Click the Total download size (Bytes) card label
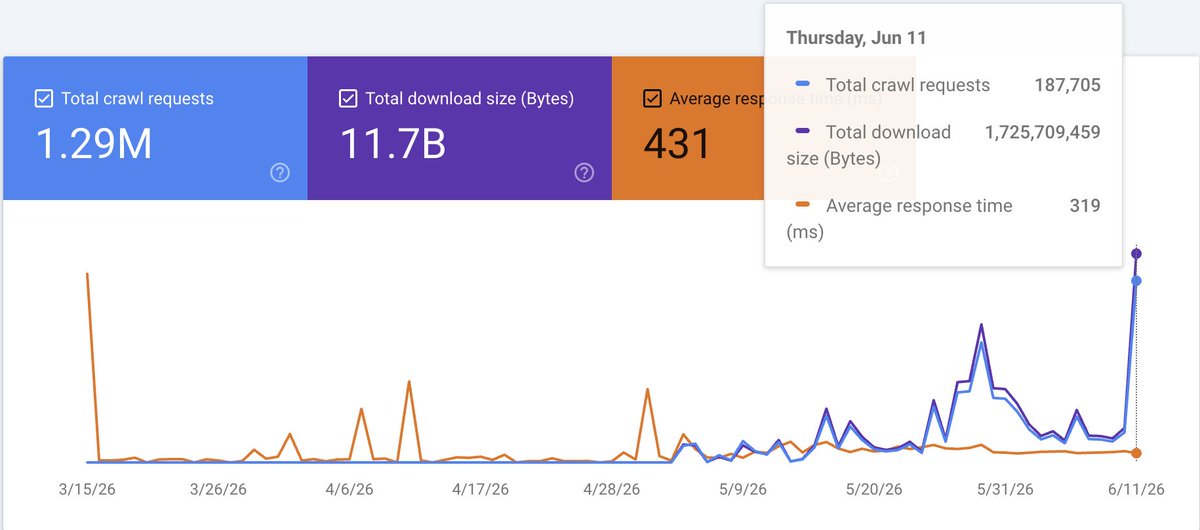The width and height of the screenshot is (1200, 530). pos(470,98)
